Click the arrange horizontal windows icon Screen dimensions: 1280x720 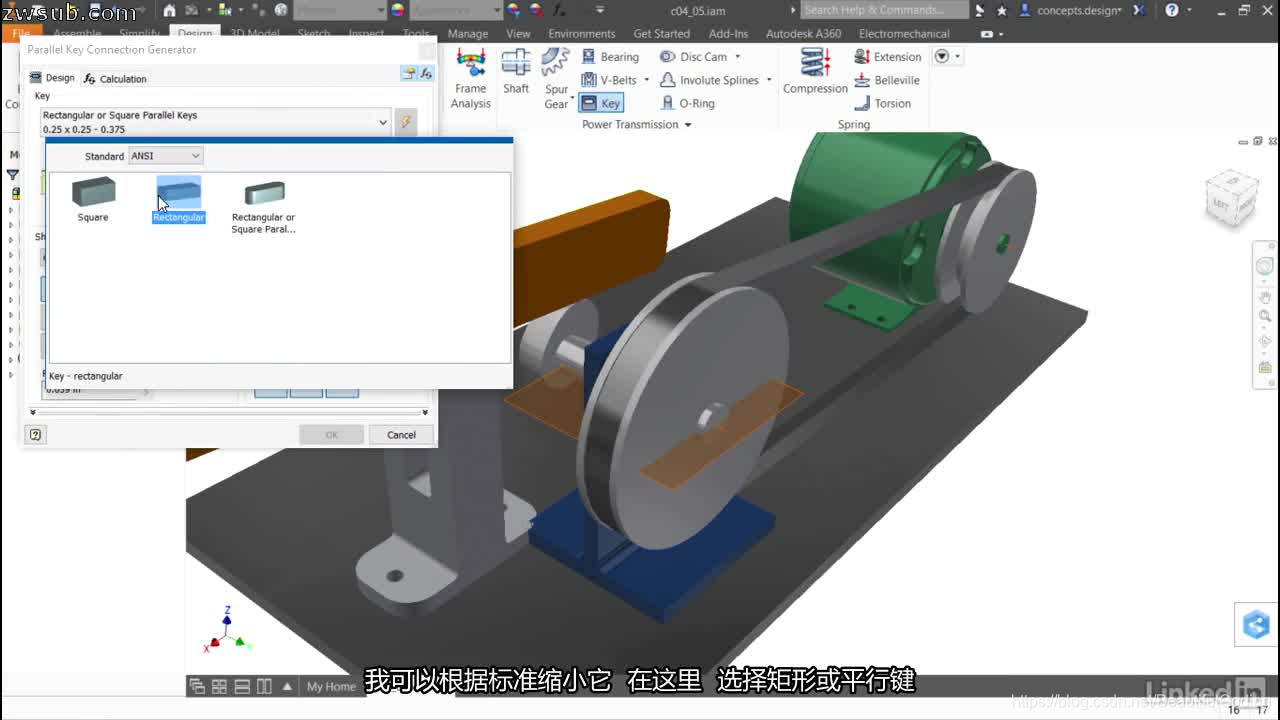coord(242,687)
